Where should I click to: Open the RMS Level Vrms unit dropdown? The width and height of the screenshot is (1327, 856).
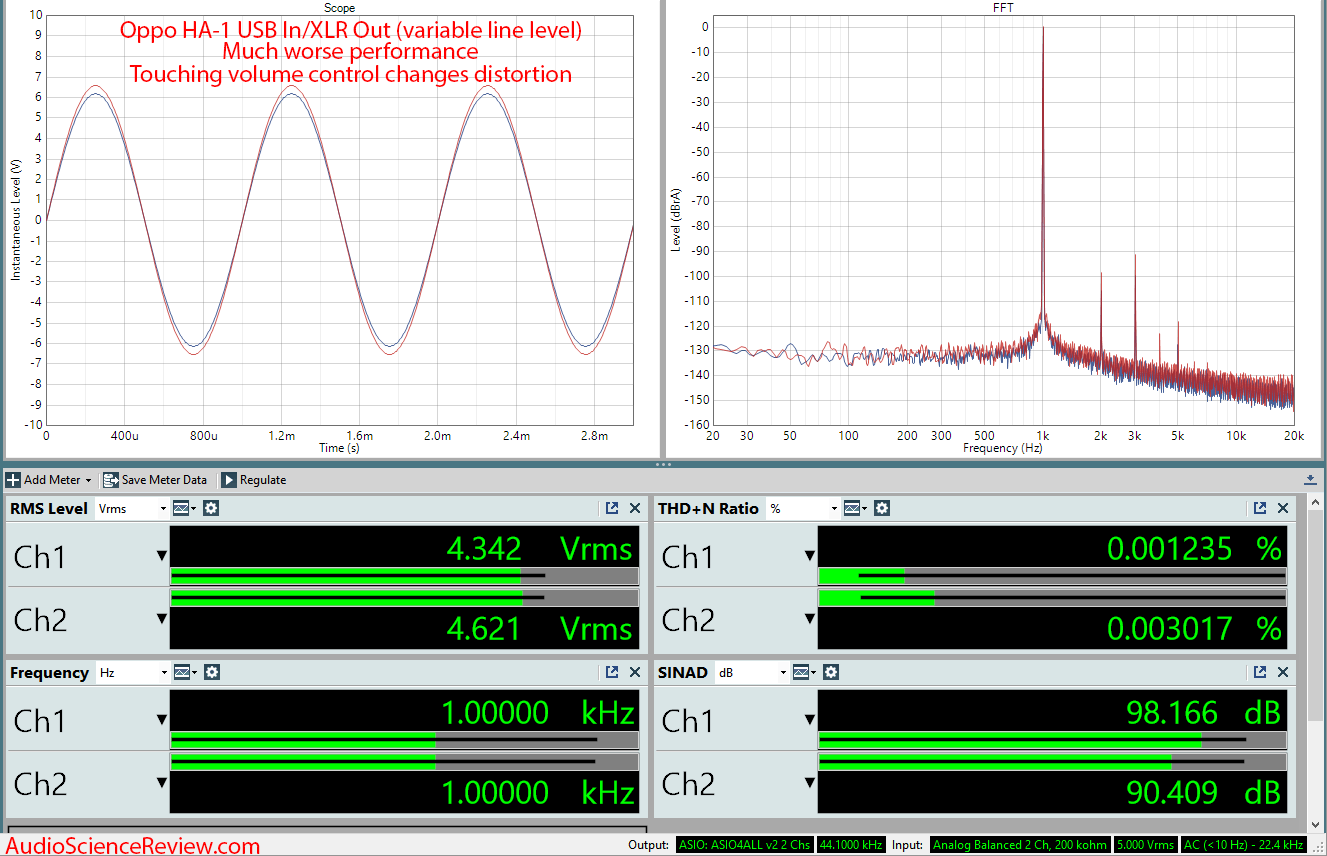coord(132,508)
